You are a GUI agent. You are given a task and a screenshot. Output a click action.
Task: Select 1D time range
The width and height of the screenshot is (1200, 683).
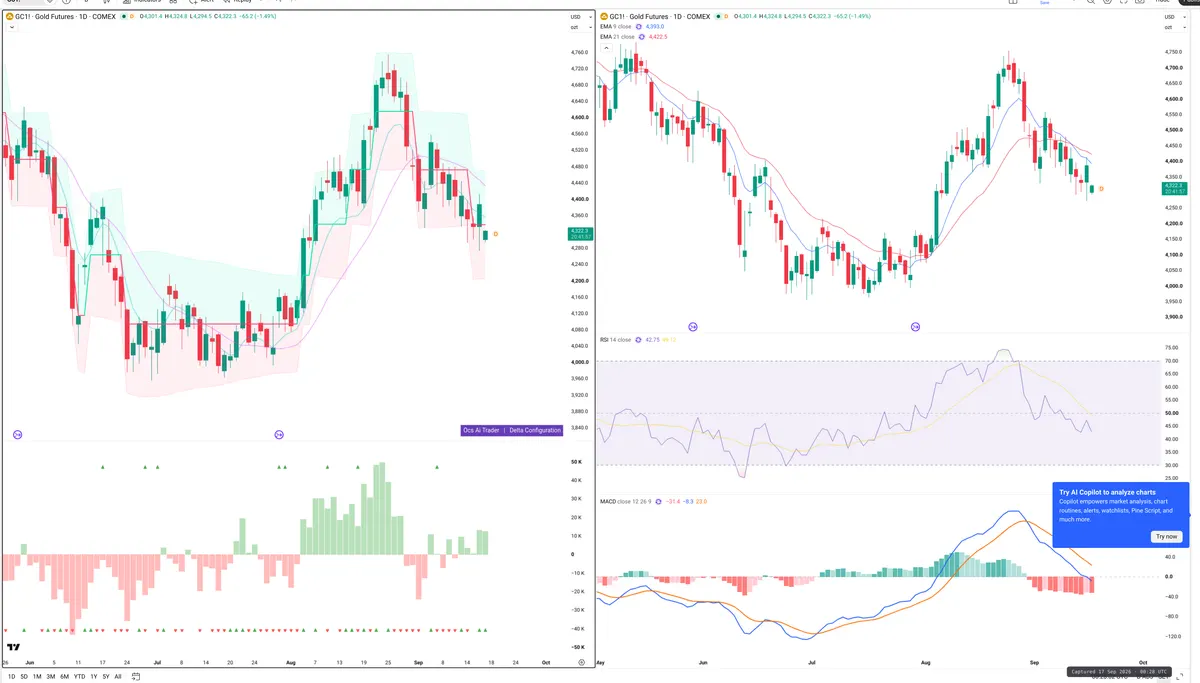click(x=11, y=677)
